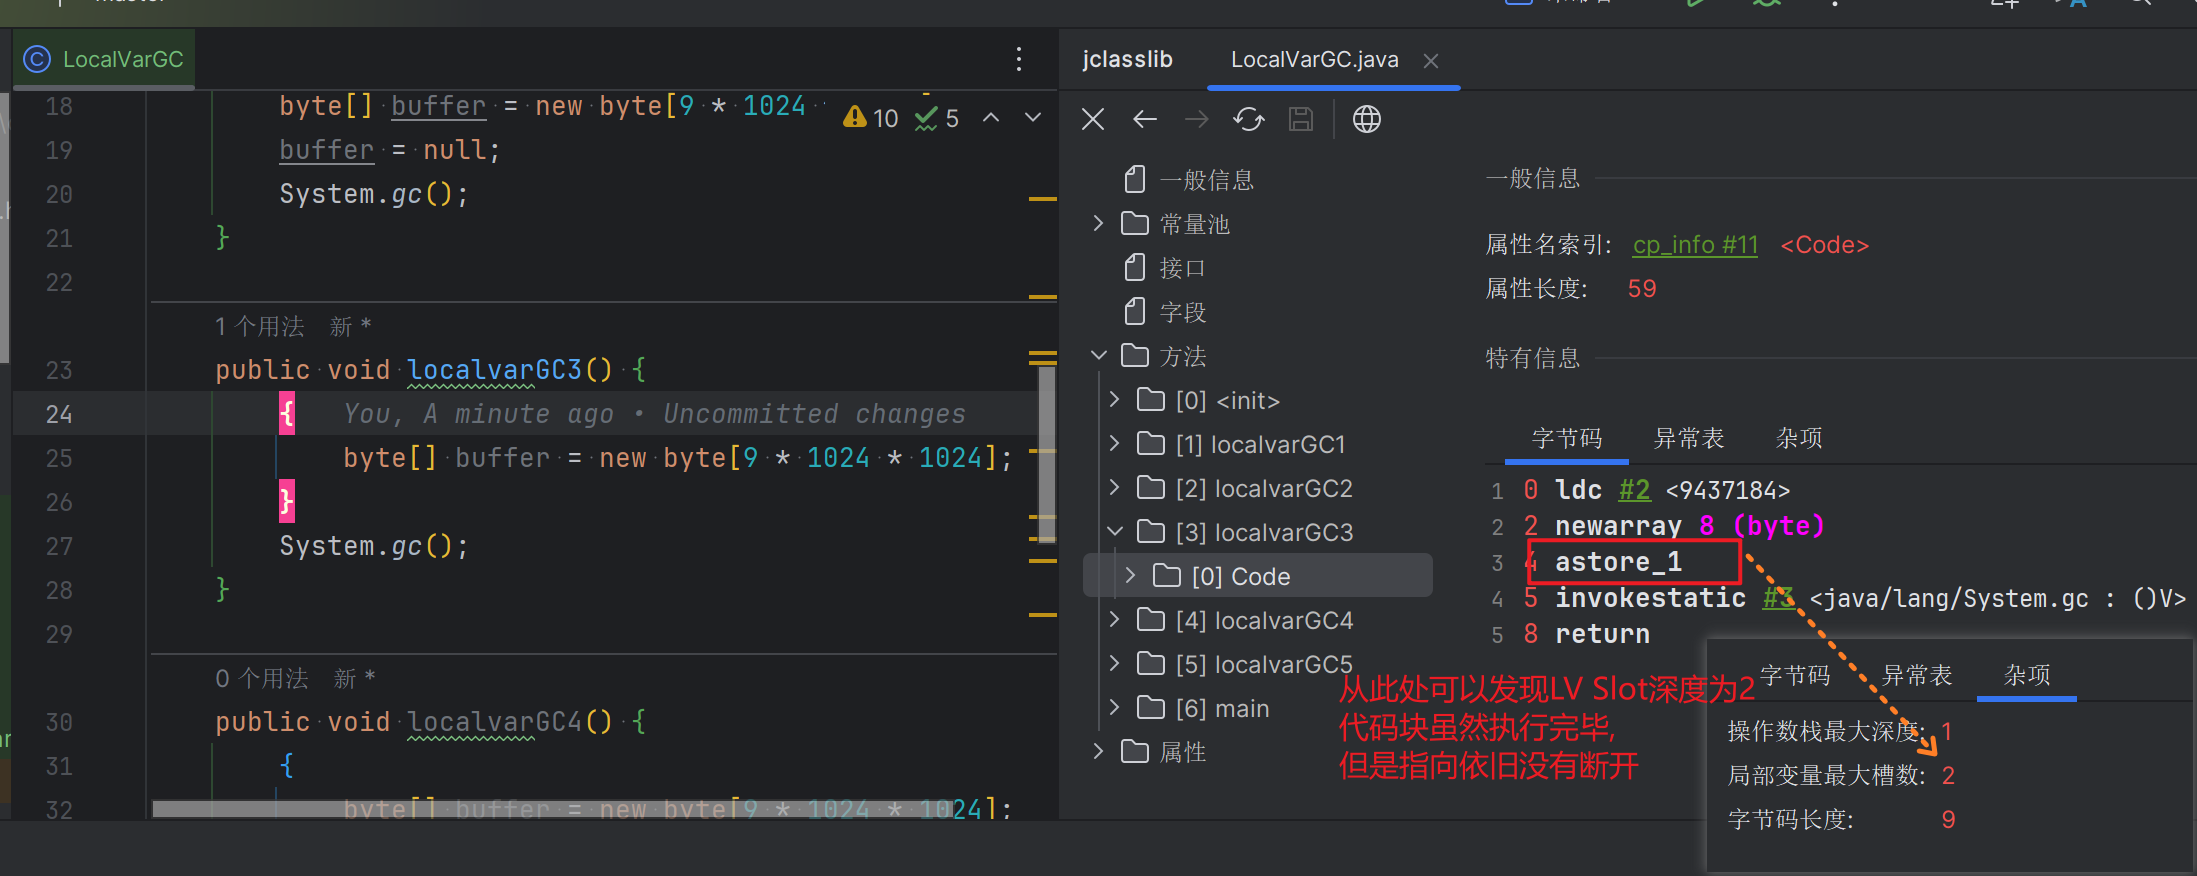This screenshot has height=876, width=2197.
Task: Close the jclasslib viewer with X icon
Action: [1093, 120]
